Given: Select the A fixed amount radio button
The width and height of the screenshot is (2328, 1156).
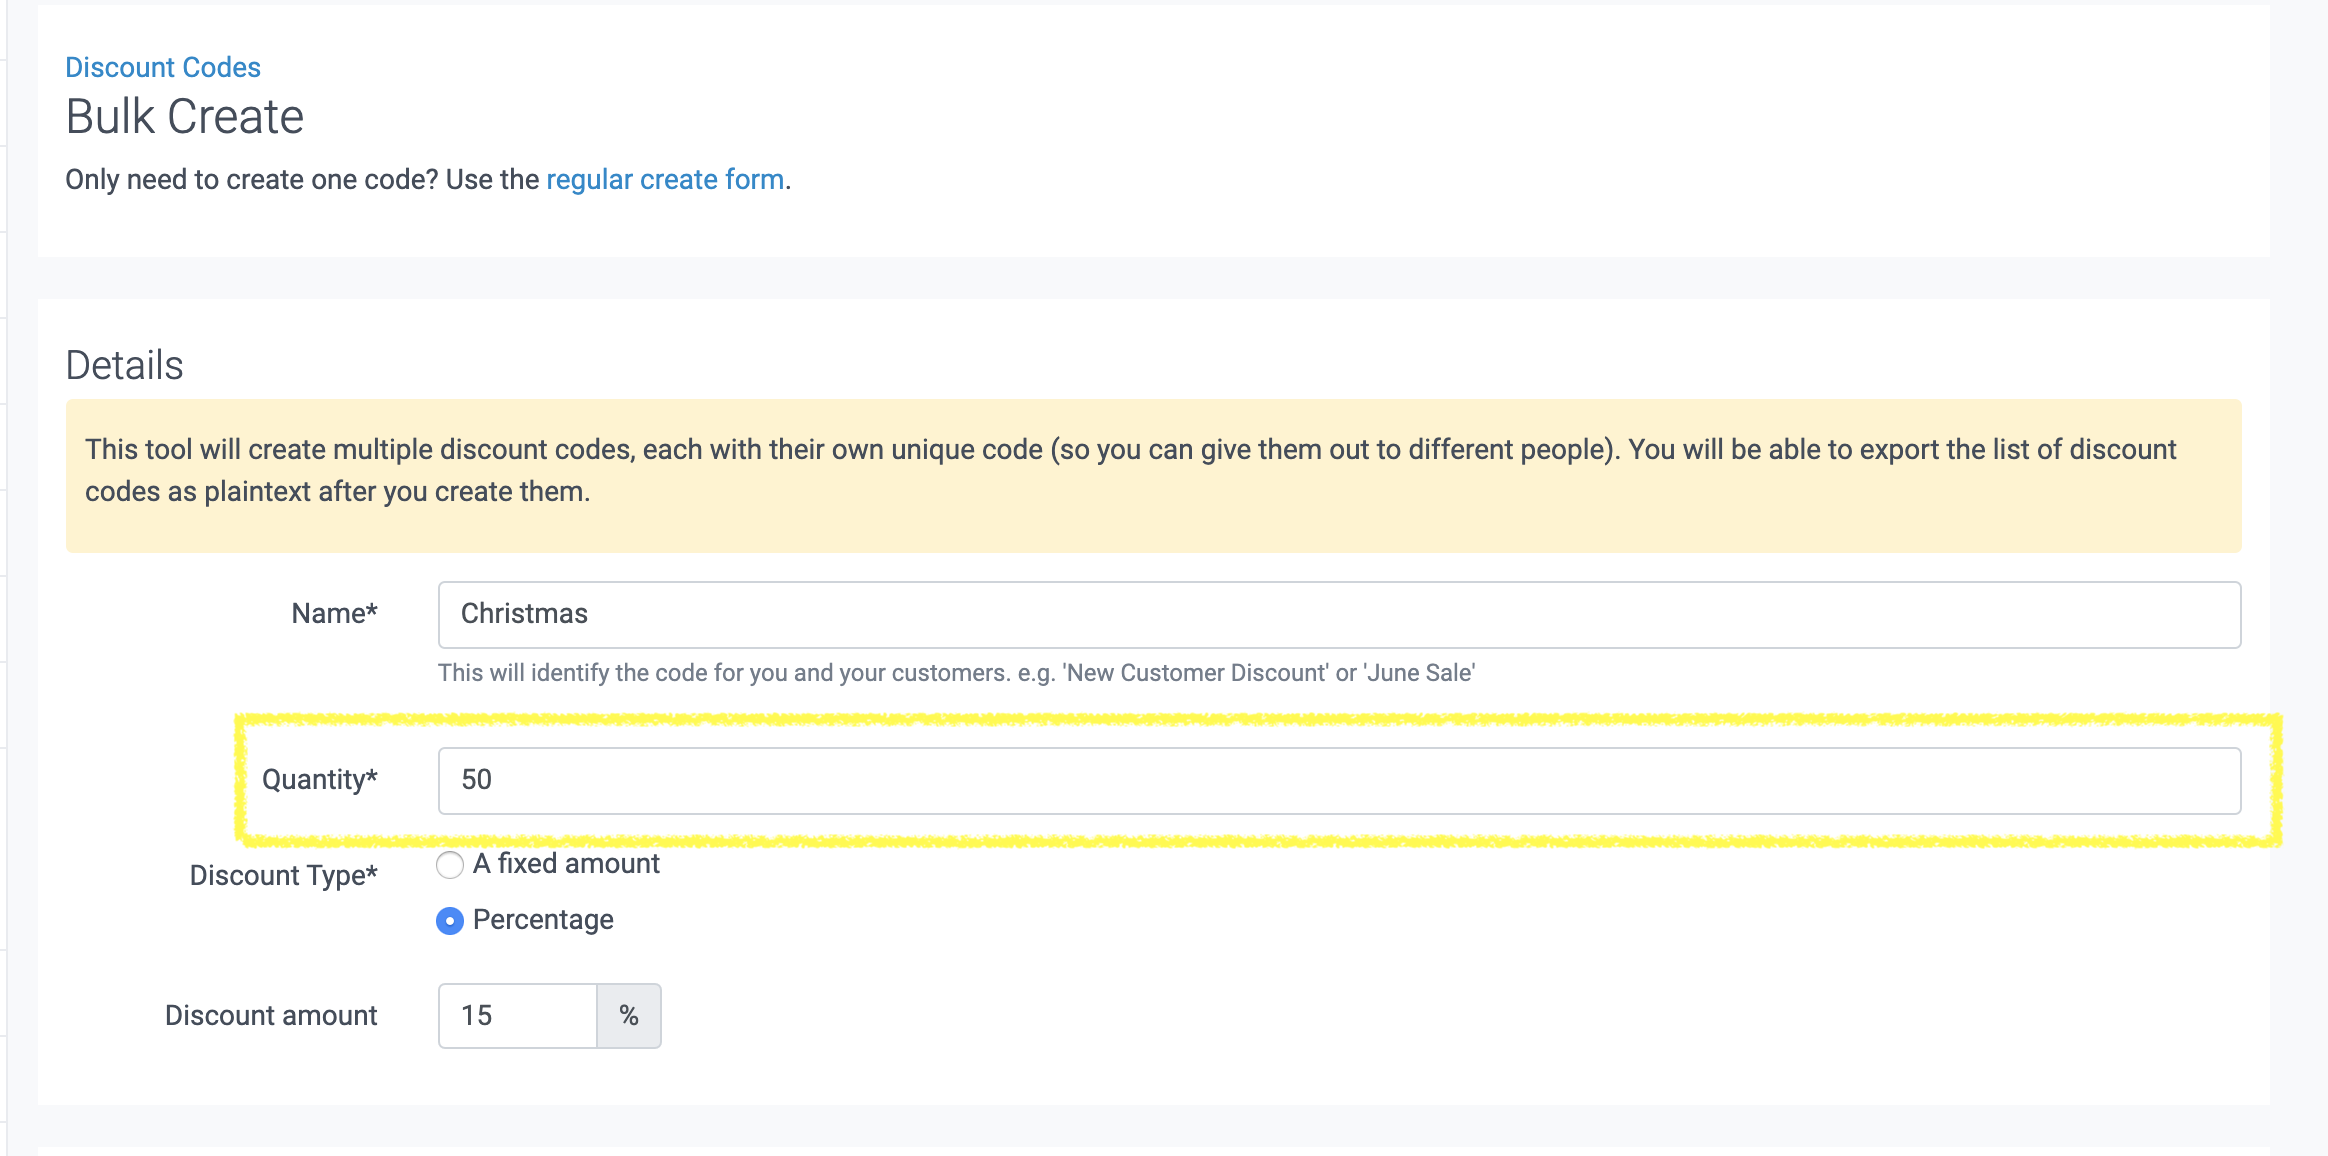Looking at the screenshot, I should point(450,865).
